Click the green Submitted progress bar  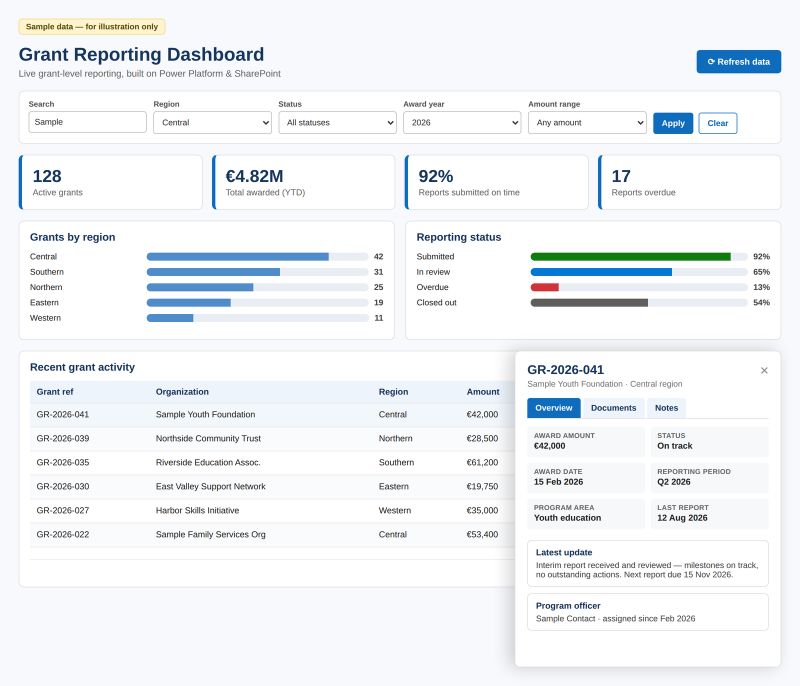[631, 257]
